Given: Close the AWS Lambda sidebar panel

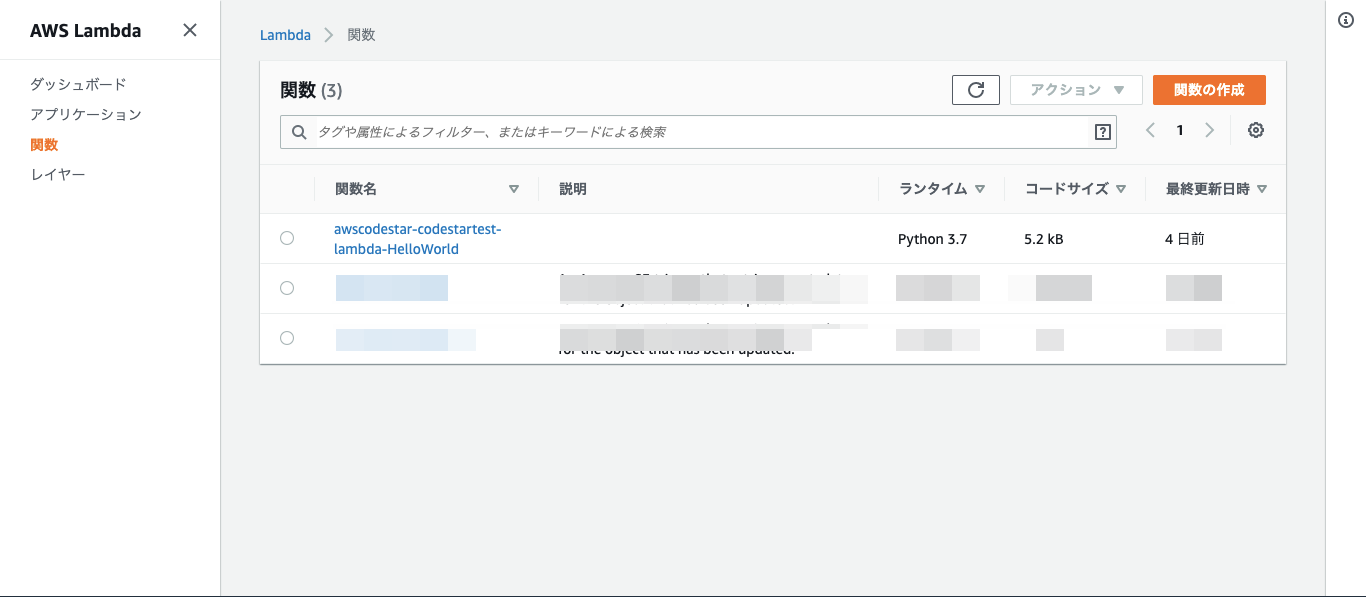Looking at the screenshot, I should [x=190, y=30].
